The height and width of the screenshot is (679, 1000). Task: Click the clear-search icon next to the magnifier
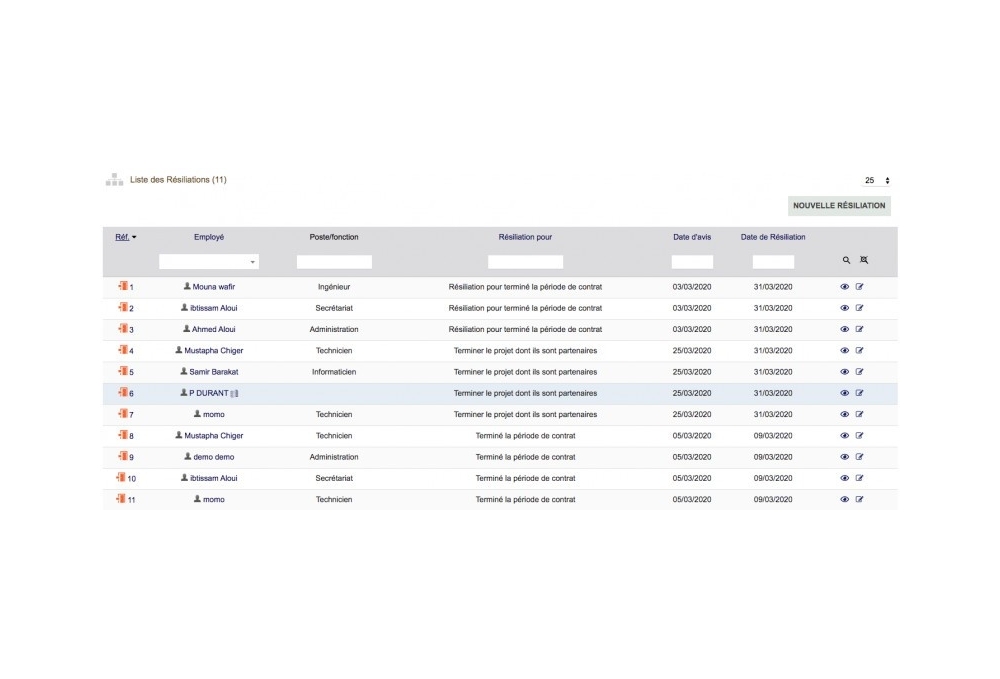coord(864,259)
